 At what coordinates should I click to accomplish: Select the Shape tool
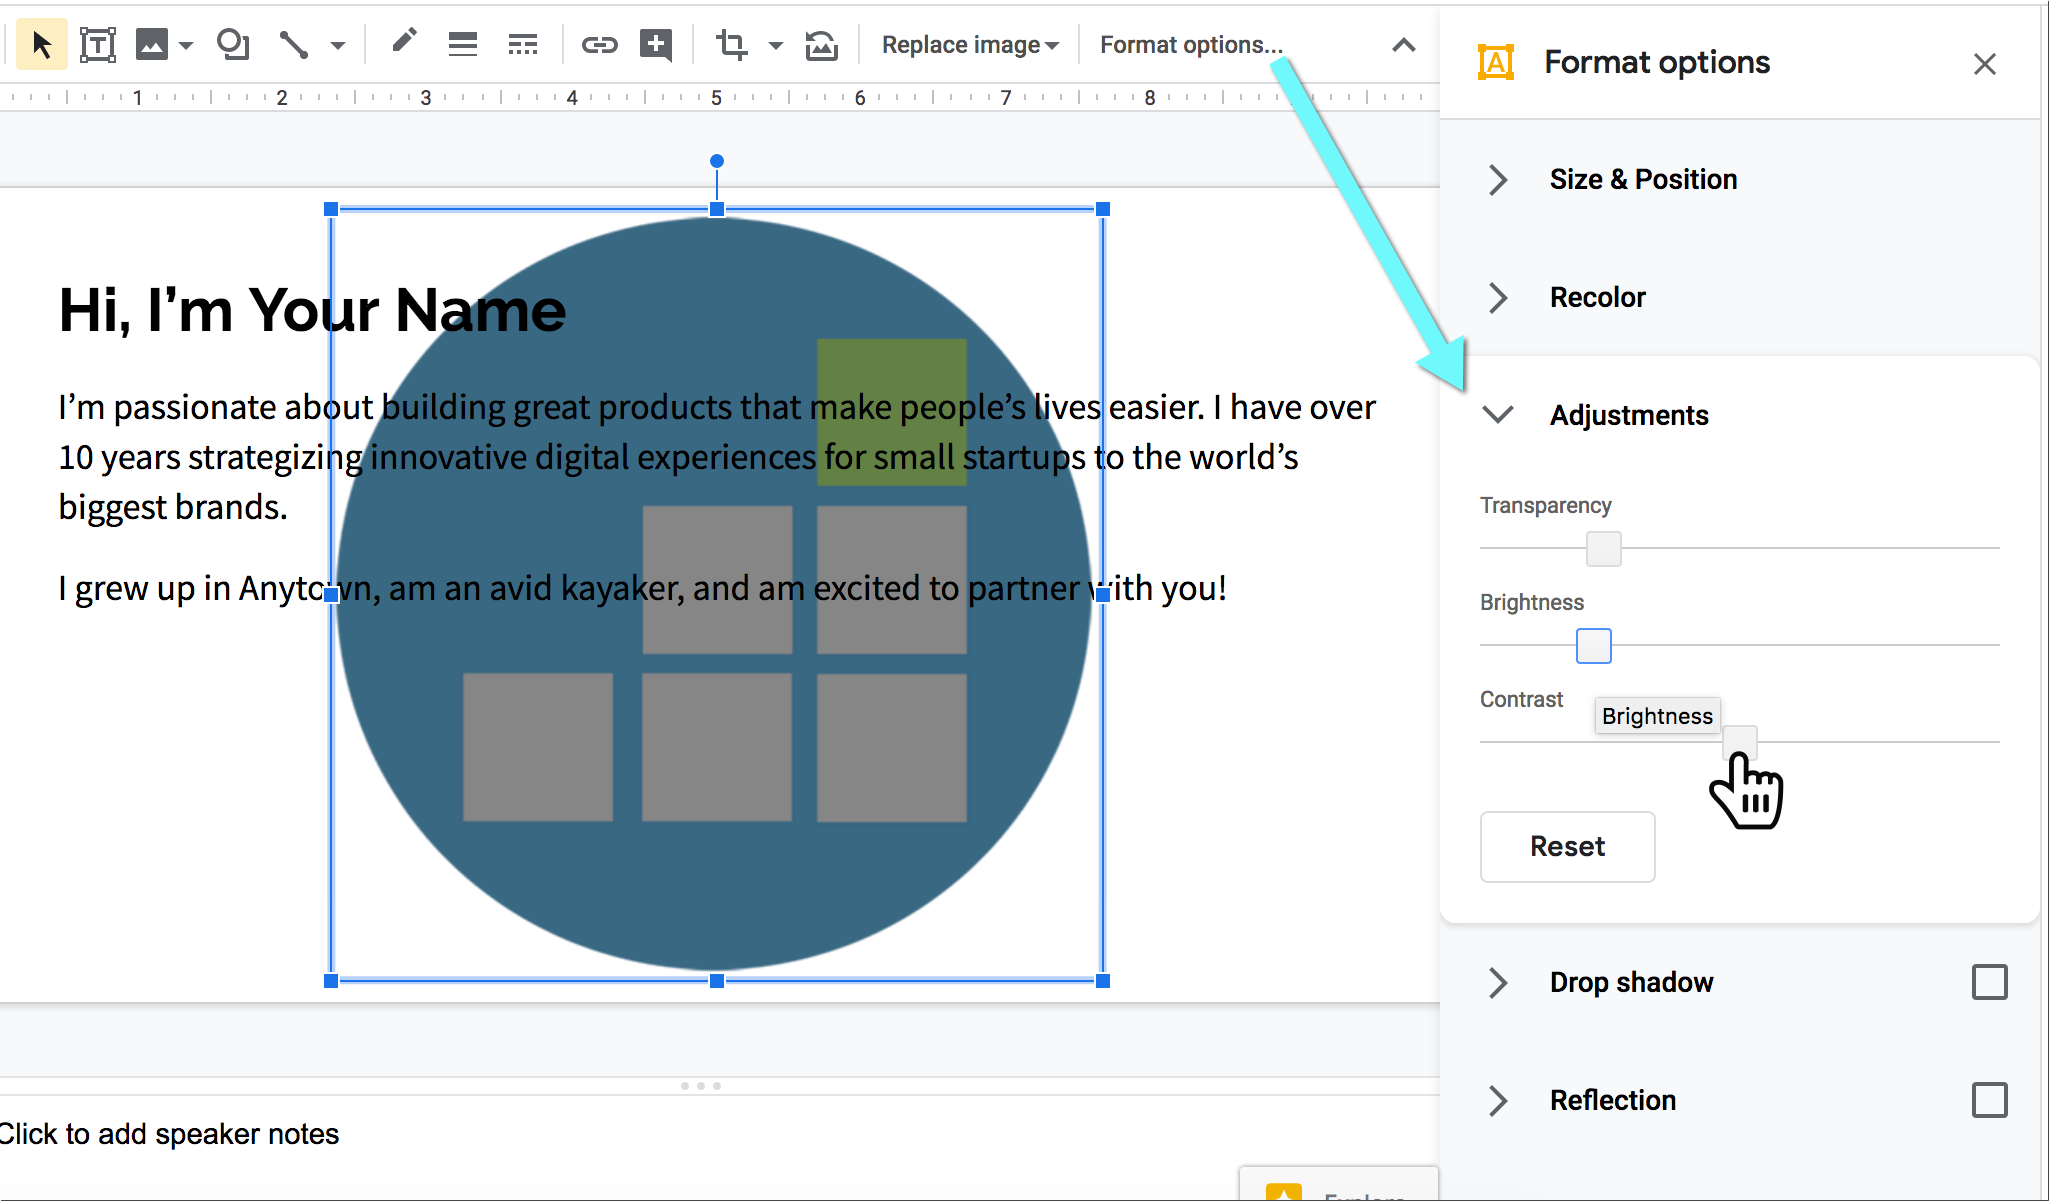pos(232,44)
